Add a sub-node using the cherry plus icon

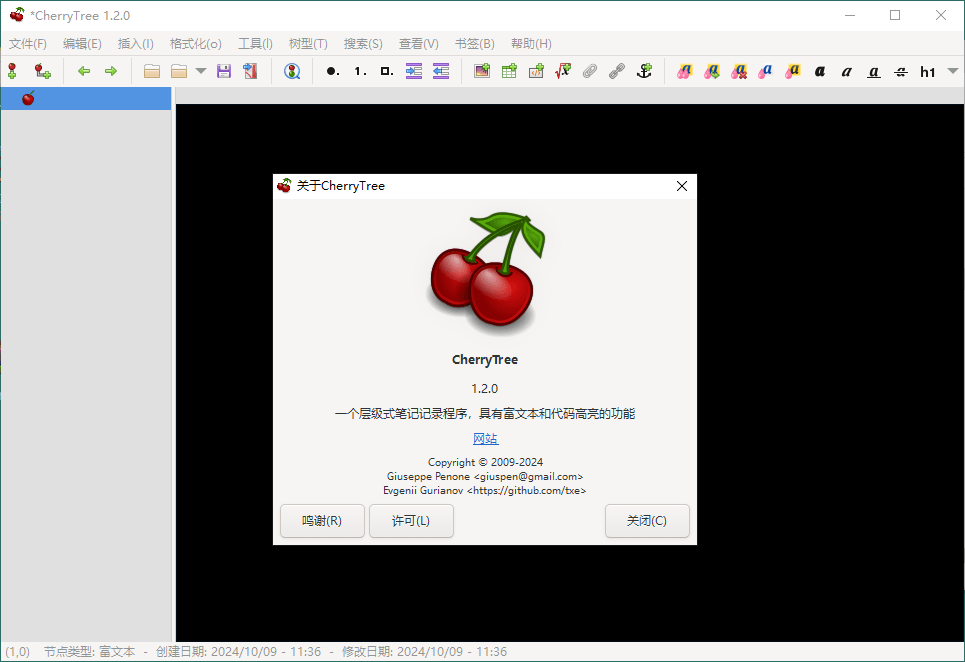[41, 71]
